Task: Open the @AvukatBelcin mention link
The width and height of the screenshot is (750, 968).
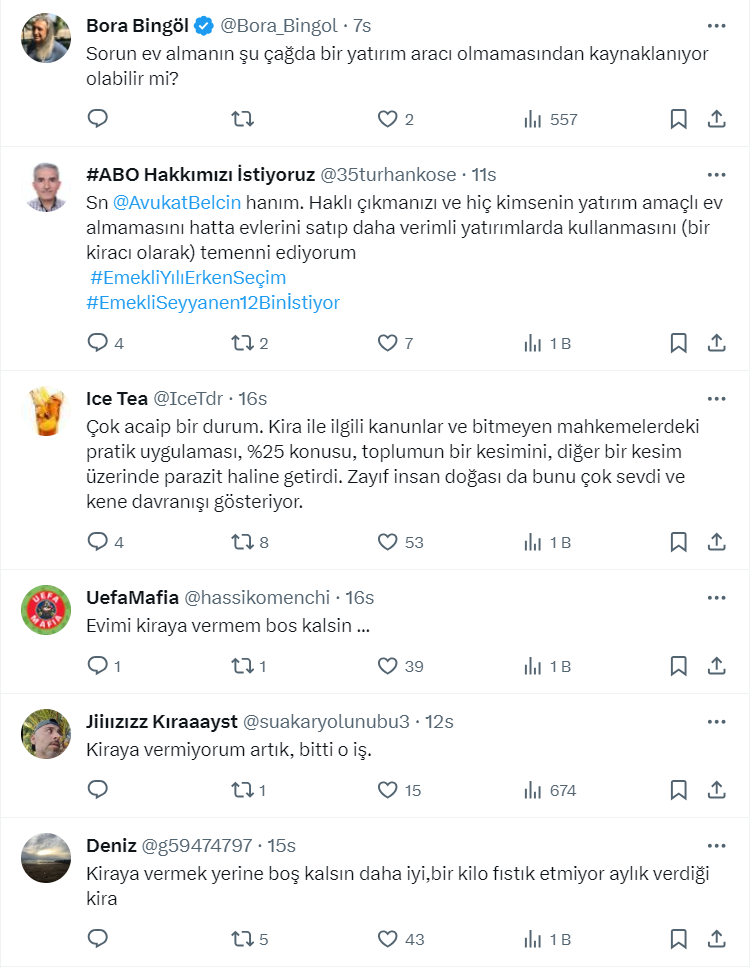Action: tap(177, 201)
